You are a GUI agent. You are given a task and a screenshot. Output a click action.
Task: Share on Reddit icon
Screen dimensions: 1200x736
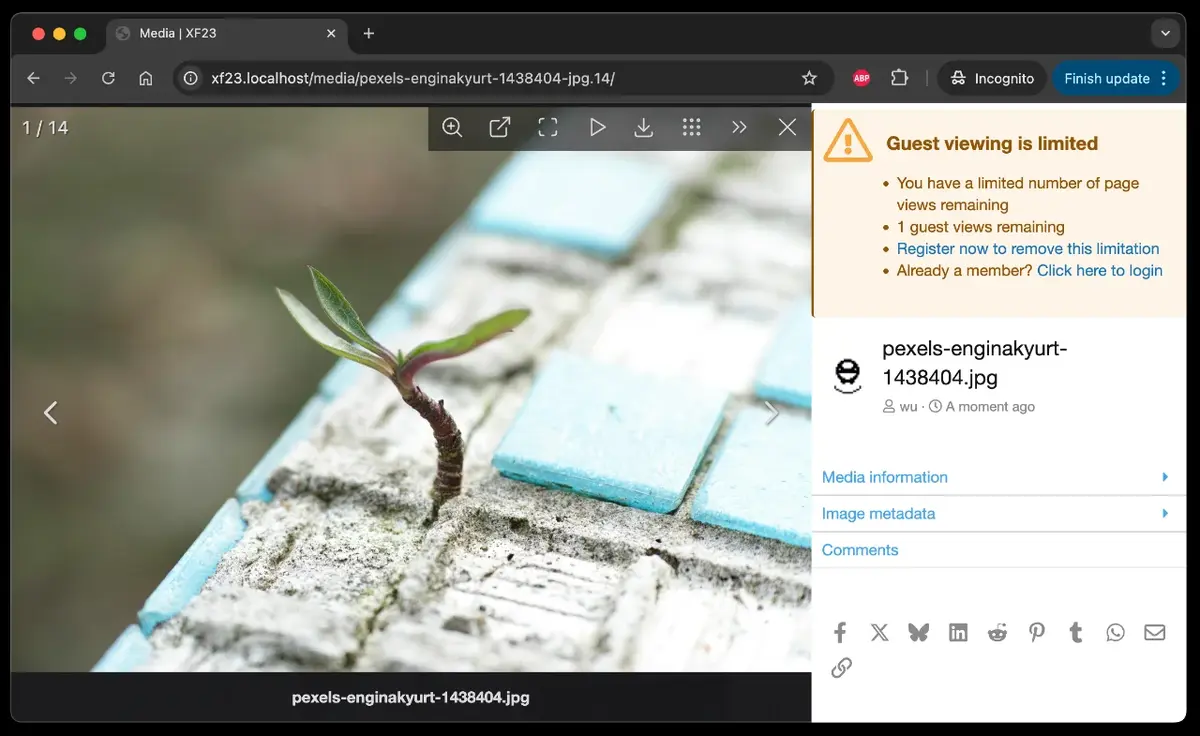tap(997, 632)
